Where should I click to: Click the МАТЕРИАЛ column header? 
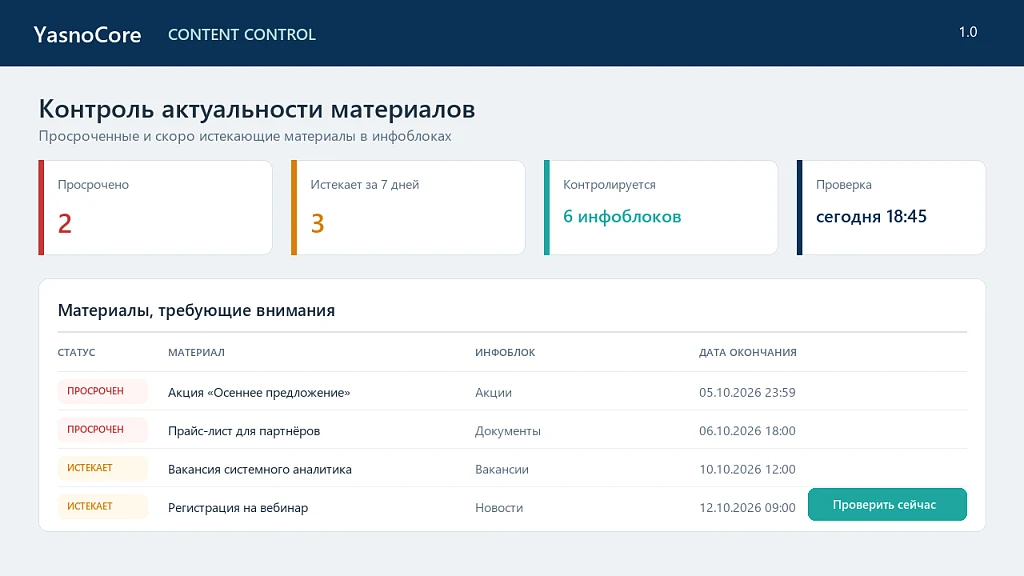[197, 353]
